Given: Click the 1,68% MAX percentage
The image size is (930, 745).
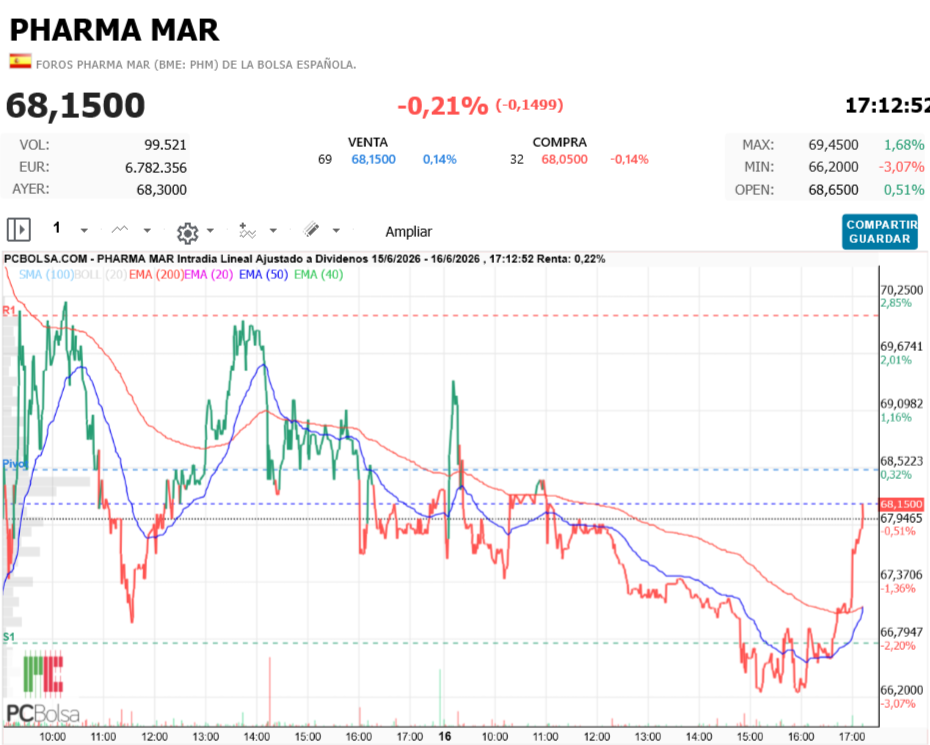Looking at the screenshot, I should click(x=904, y=145).
